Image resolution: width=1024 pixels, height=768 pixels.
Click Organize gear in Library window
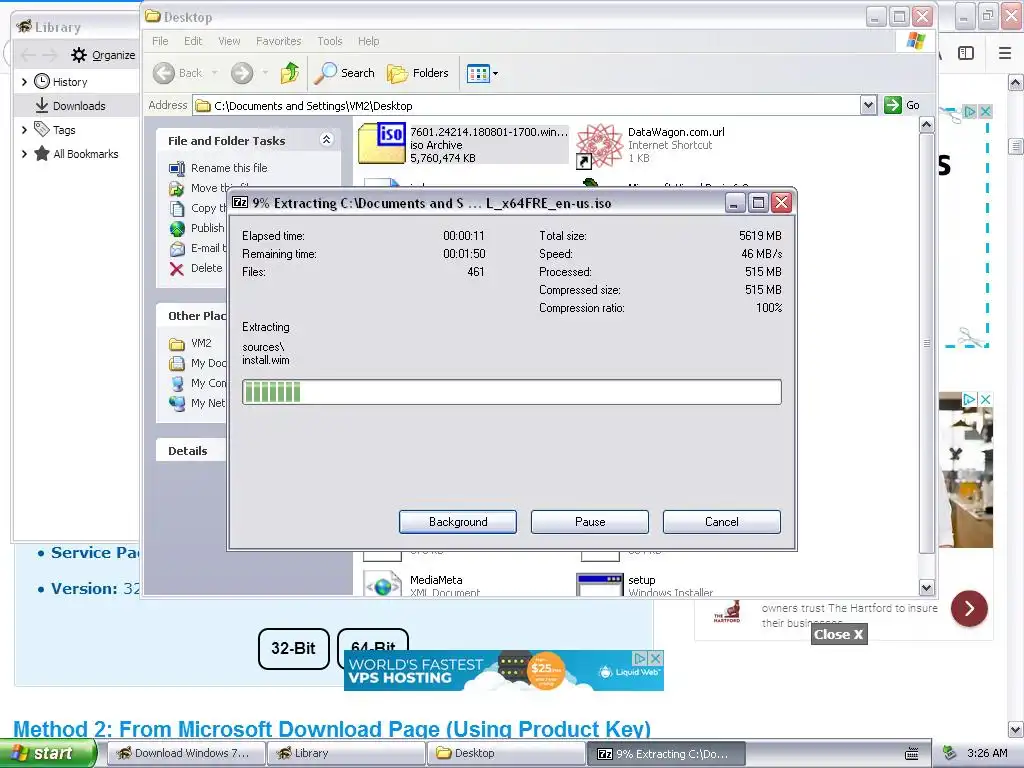[79, 55]
